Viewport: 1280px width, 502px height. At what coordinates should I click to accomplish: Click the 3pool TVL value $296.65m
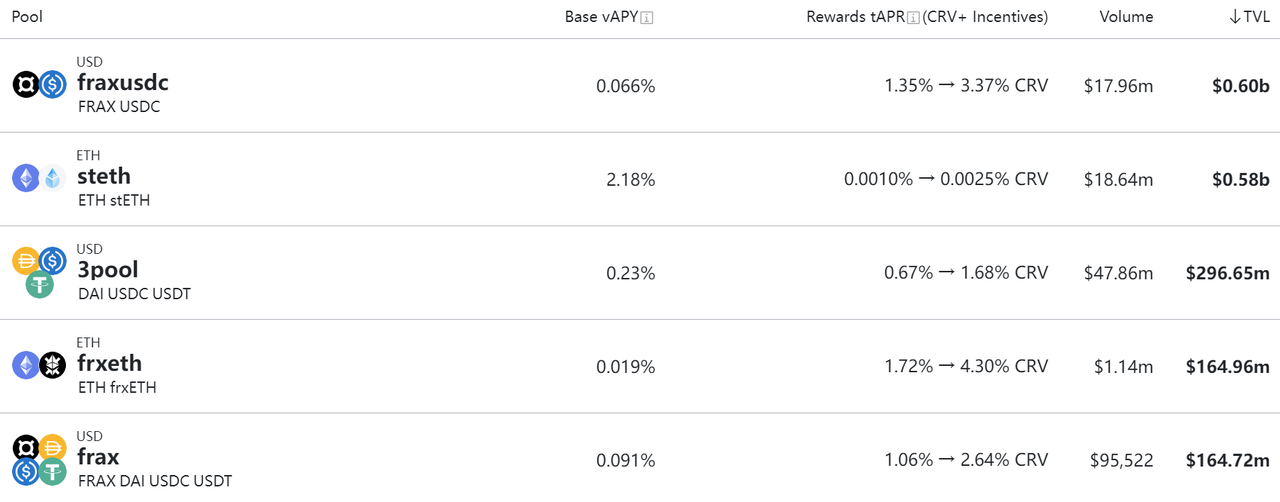pyautogui.click(x=1227, y=273)
